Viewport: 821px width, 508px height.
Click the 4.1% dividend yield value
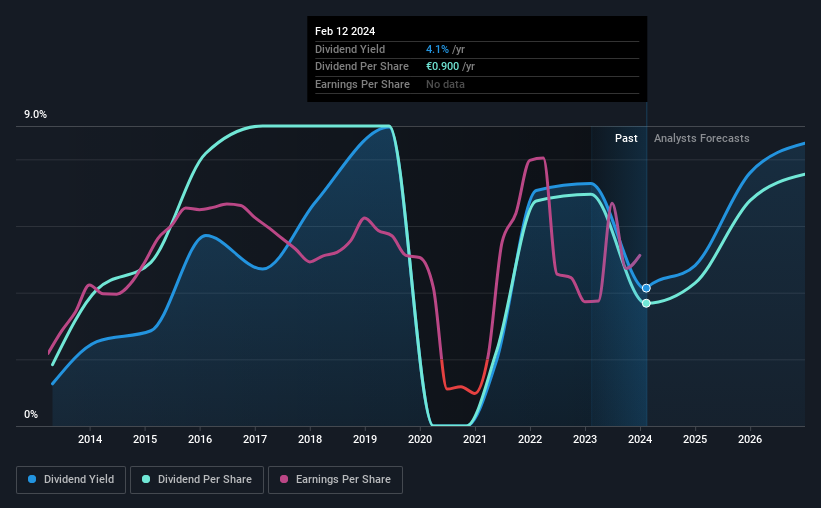click(x=437, y=49)
